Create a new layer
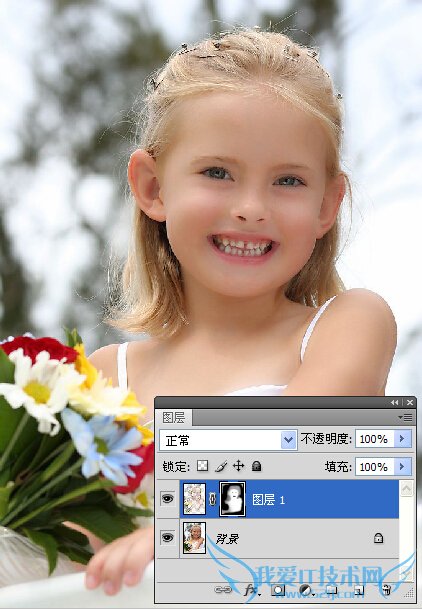 [x=359, y=590]
